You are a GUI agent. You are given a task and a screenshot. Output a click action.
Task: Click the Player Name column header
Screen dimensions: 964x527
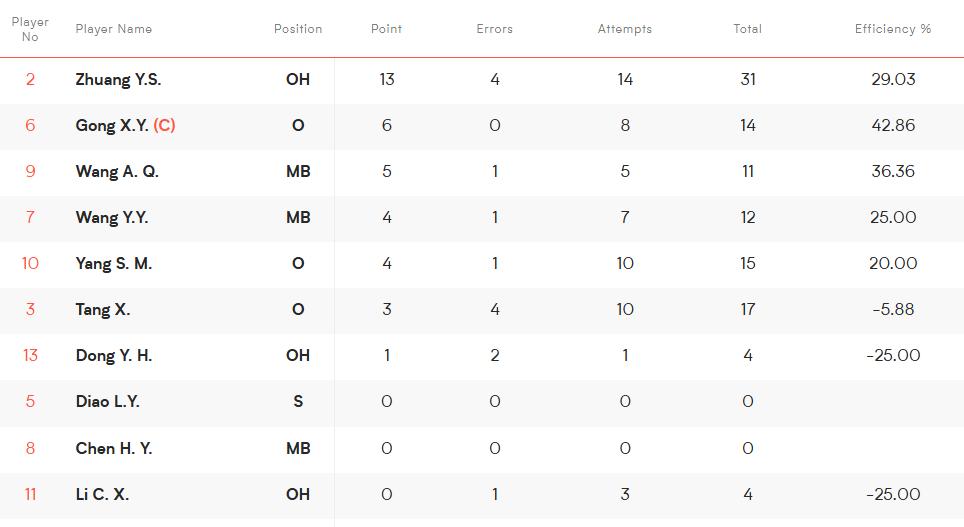pyautogui.click(x=114, y=29)
